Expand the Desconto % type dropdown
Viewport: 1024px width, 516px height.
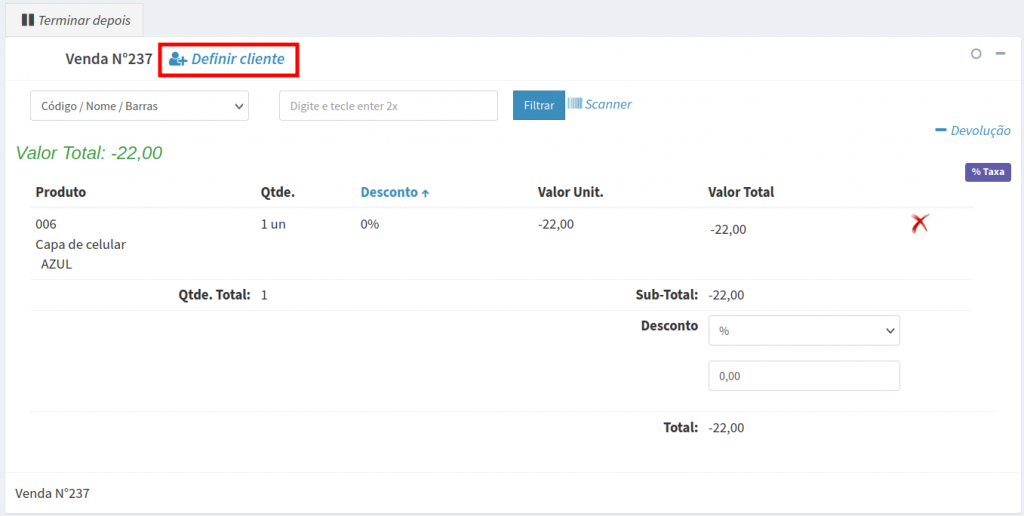tap(803, 330)
